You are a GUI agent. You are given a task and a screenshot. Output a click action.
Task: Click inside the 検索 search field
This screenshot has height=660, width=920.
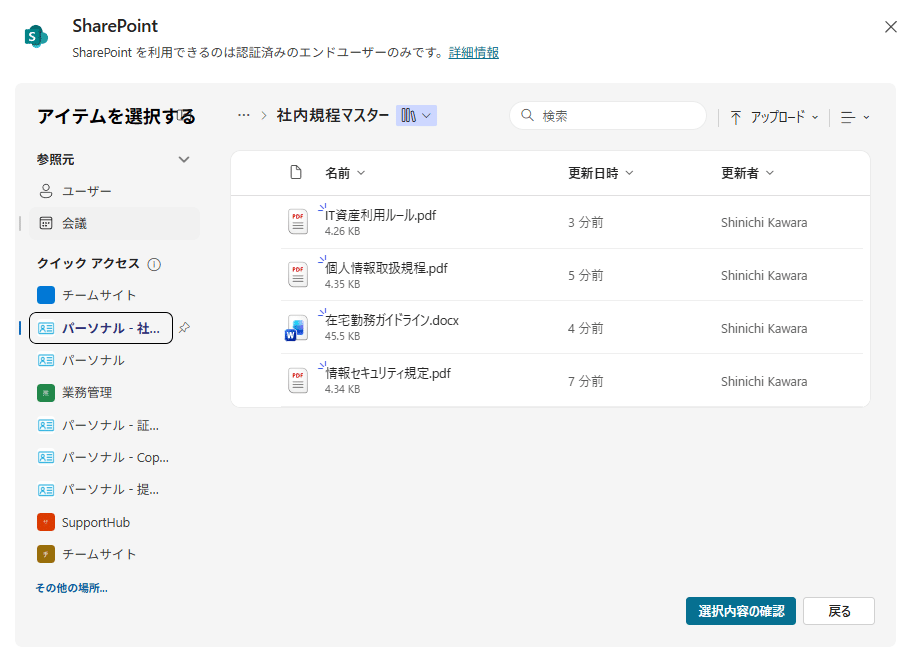pyautogui.click(x=608, y=116)
